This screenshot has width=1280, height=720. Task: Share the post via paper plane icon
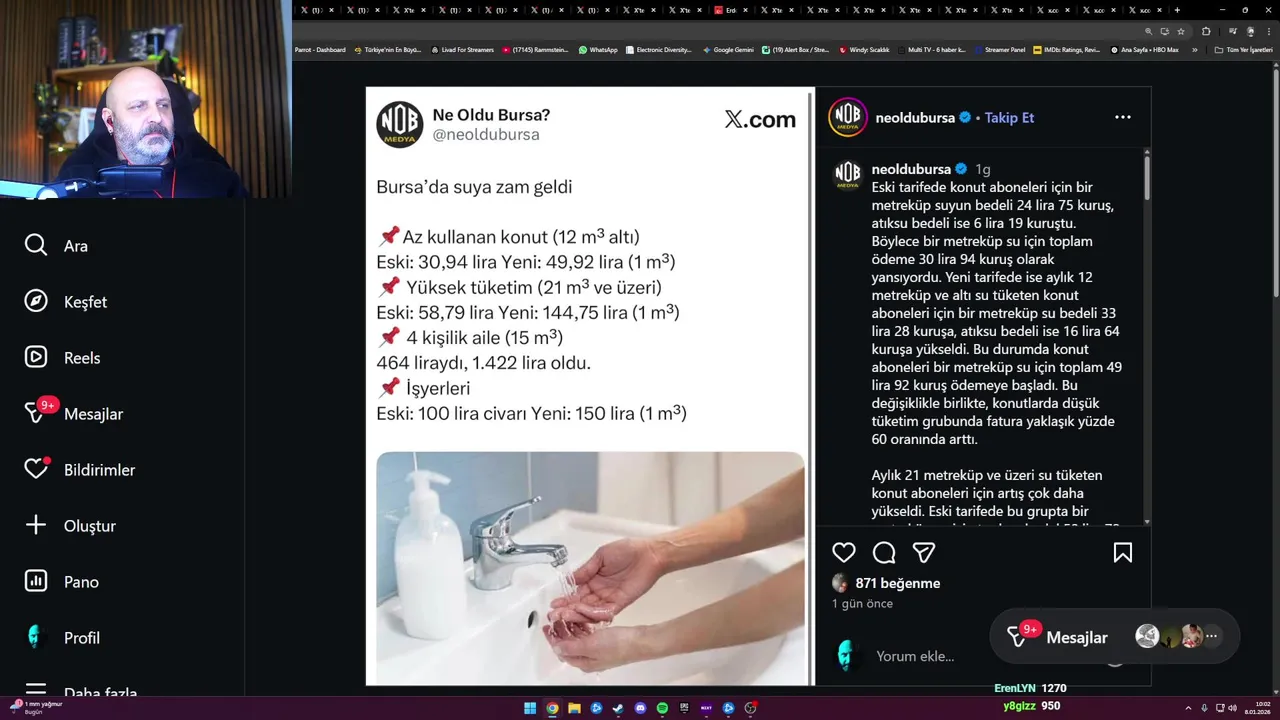point(924,553)
